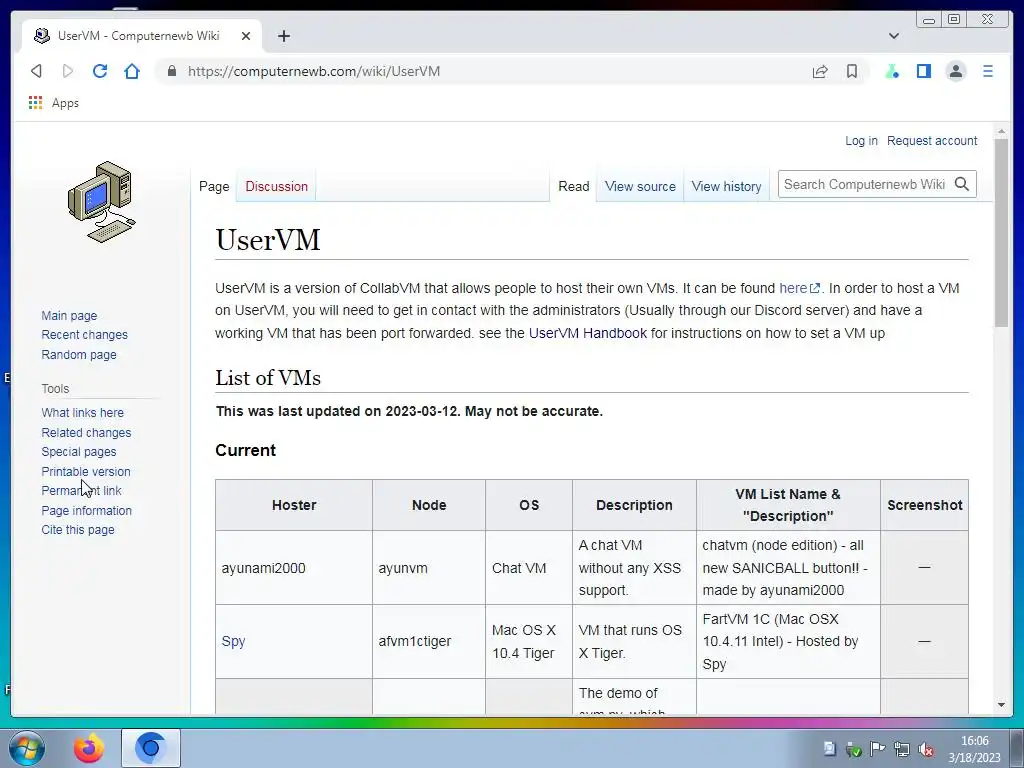Open Permanent link in Tools

81,490
